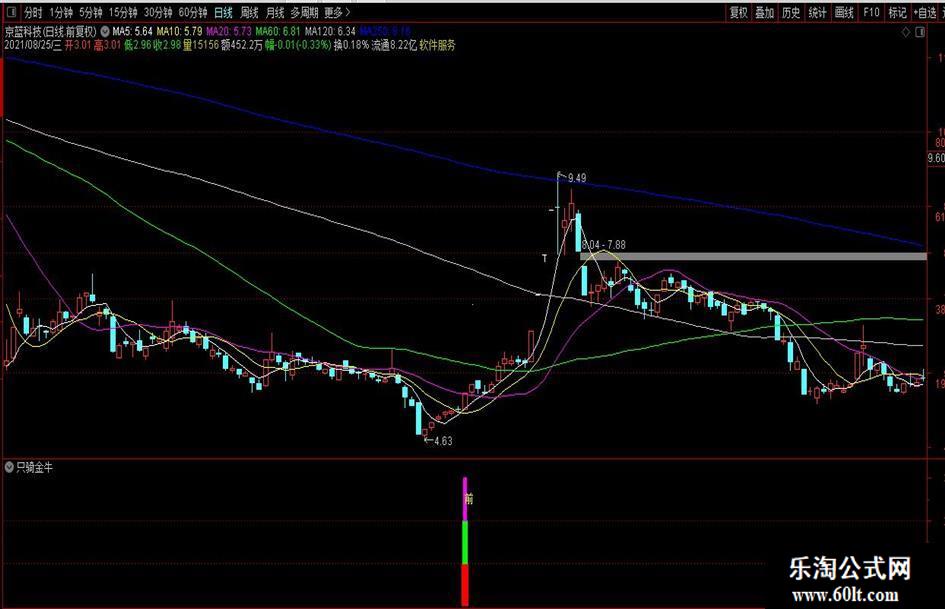Click the 只骑金牛 signal bar
Viewport: 945px width, 609px height.
(x=465, y=541)
